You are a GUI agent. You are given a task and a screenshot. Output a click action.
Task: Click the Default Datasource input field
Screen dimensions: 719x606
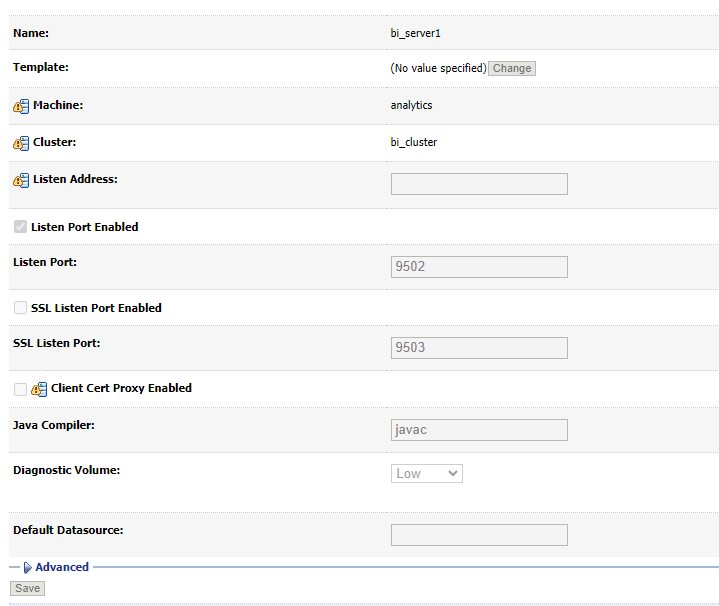479,535
